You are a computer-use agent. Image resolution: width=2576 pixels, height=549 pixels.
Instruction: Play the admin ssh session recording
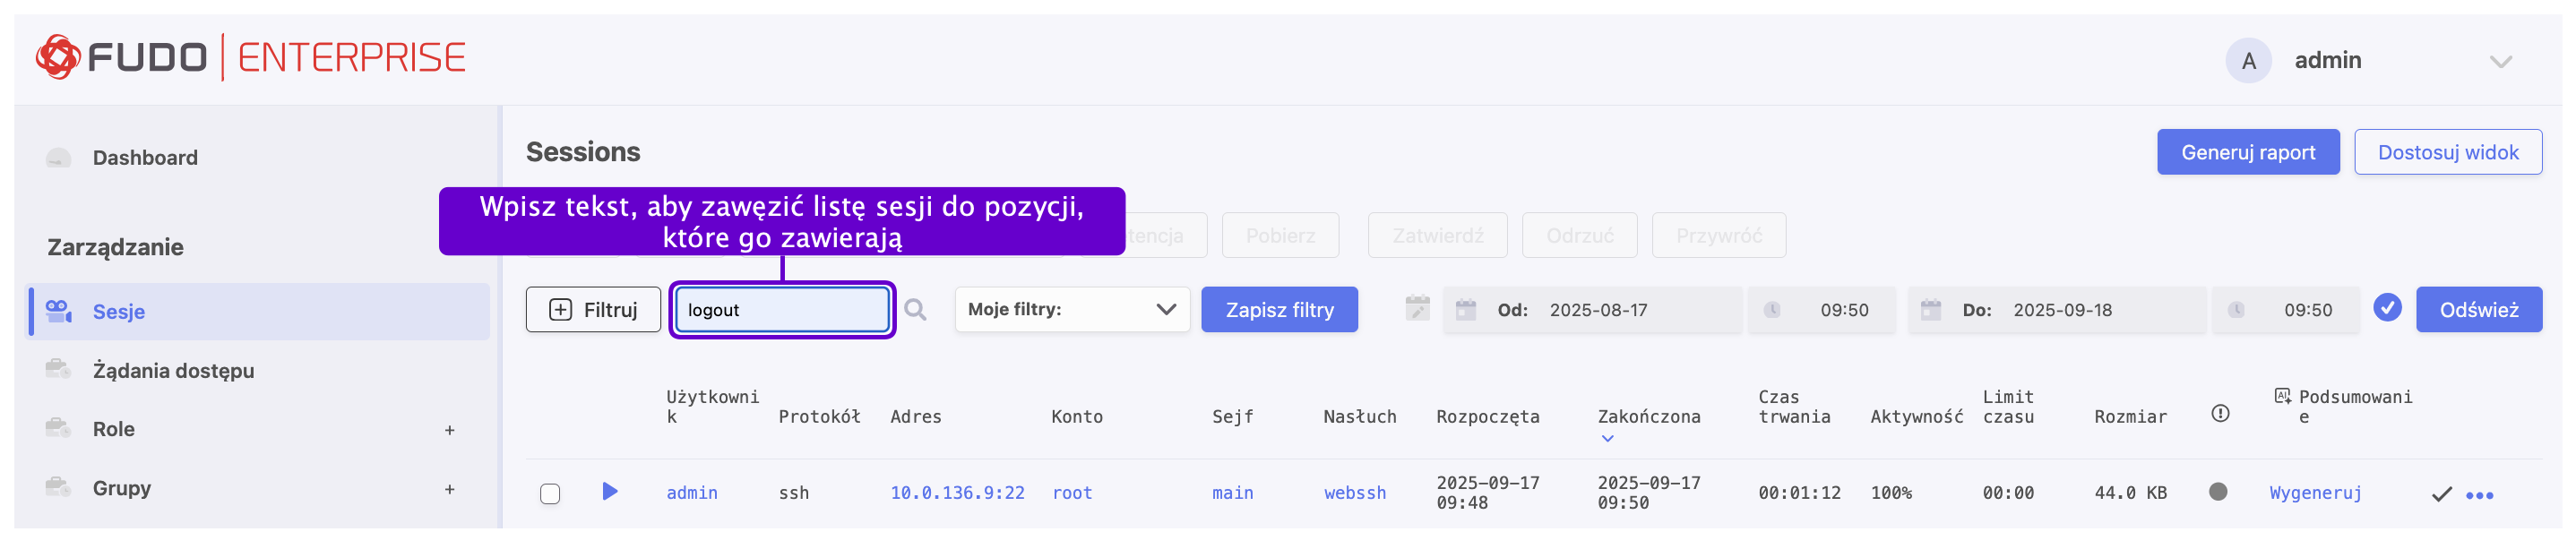tap(609, 491)
